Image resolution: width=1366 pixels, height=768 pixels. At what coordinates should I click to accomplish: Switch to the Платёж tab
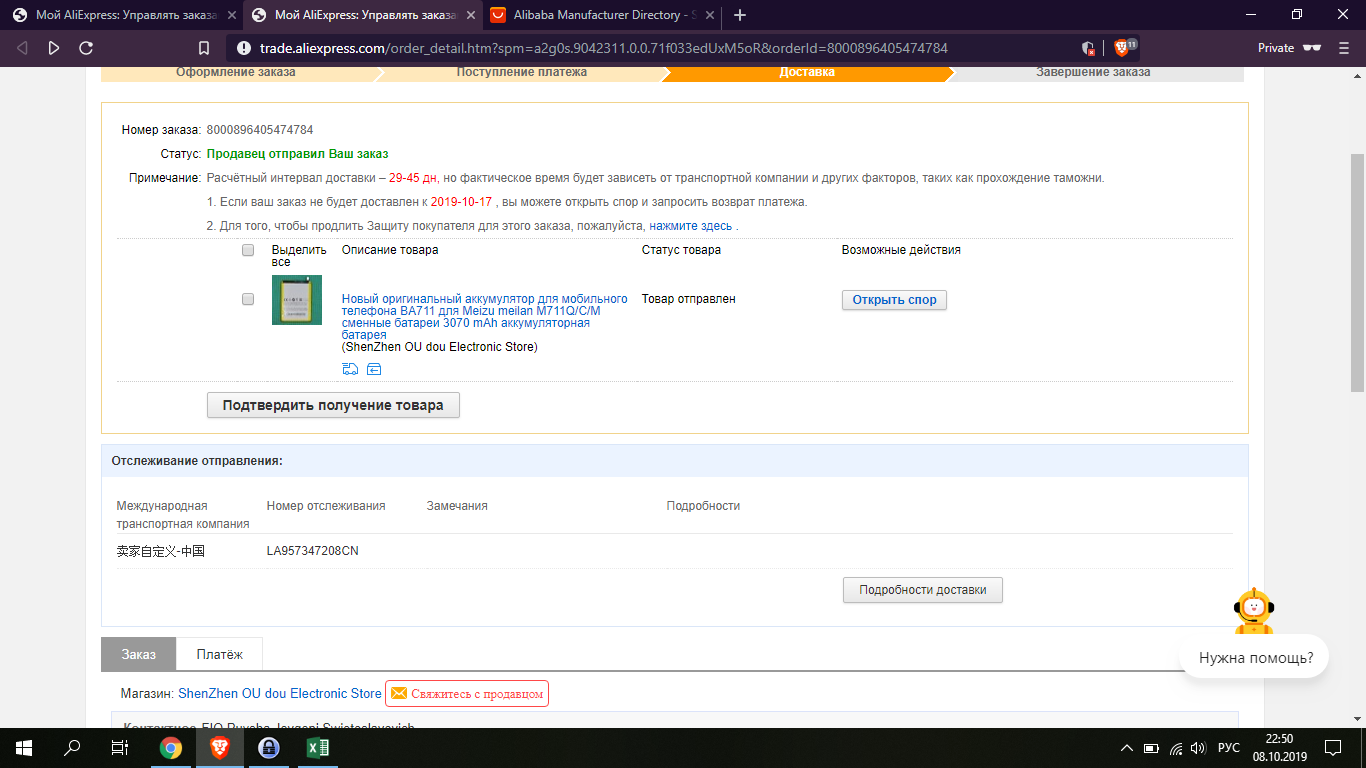[220, 654]
